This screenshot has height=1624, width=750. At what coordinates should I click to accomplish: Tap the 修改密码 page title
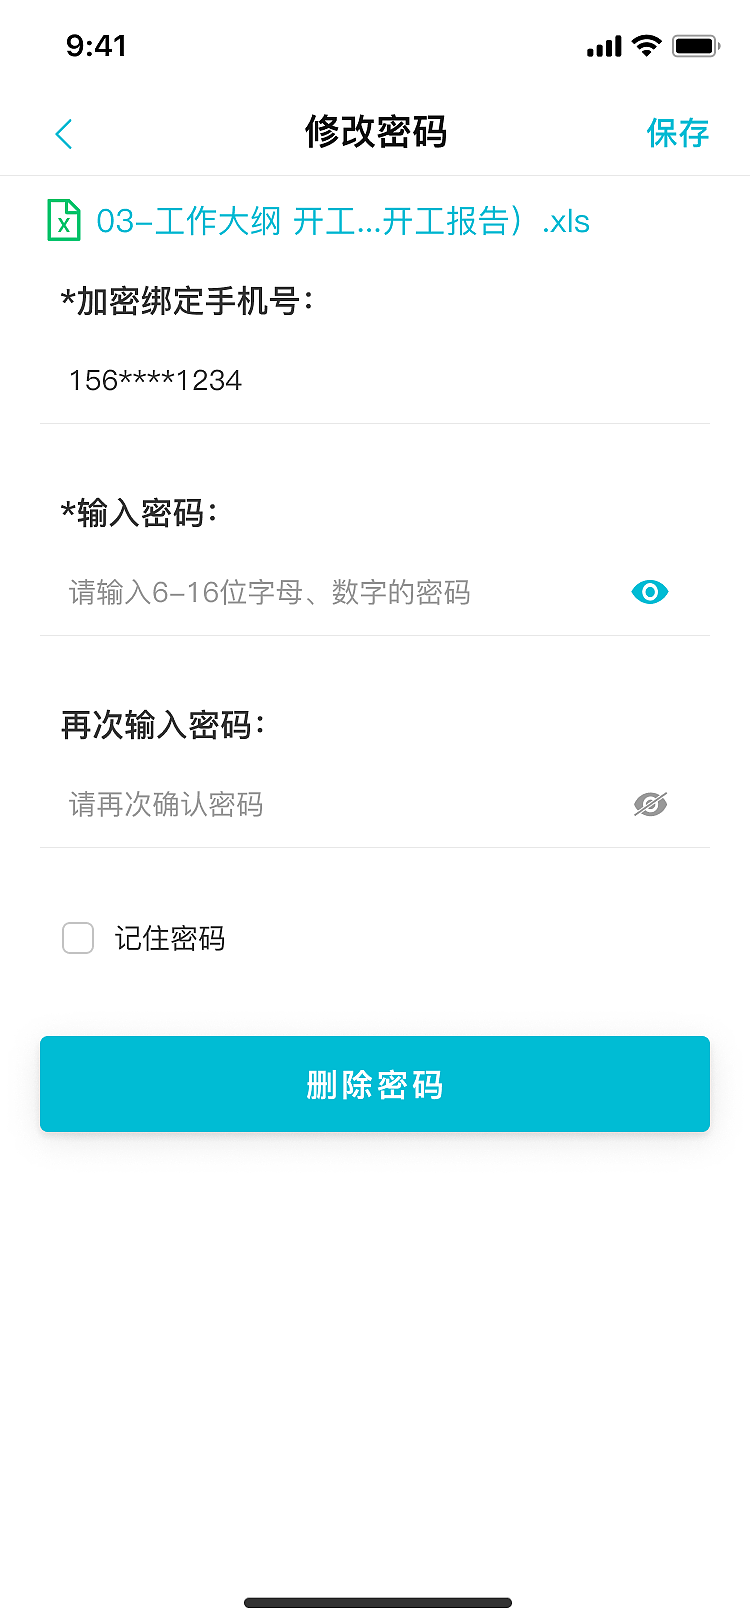[375, 132]
